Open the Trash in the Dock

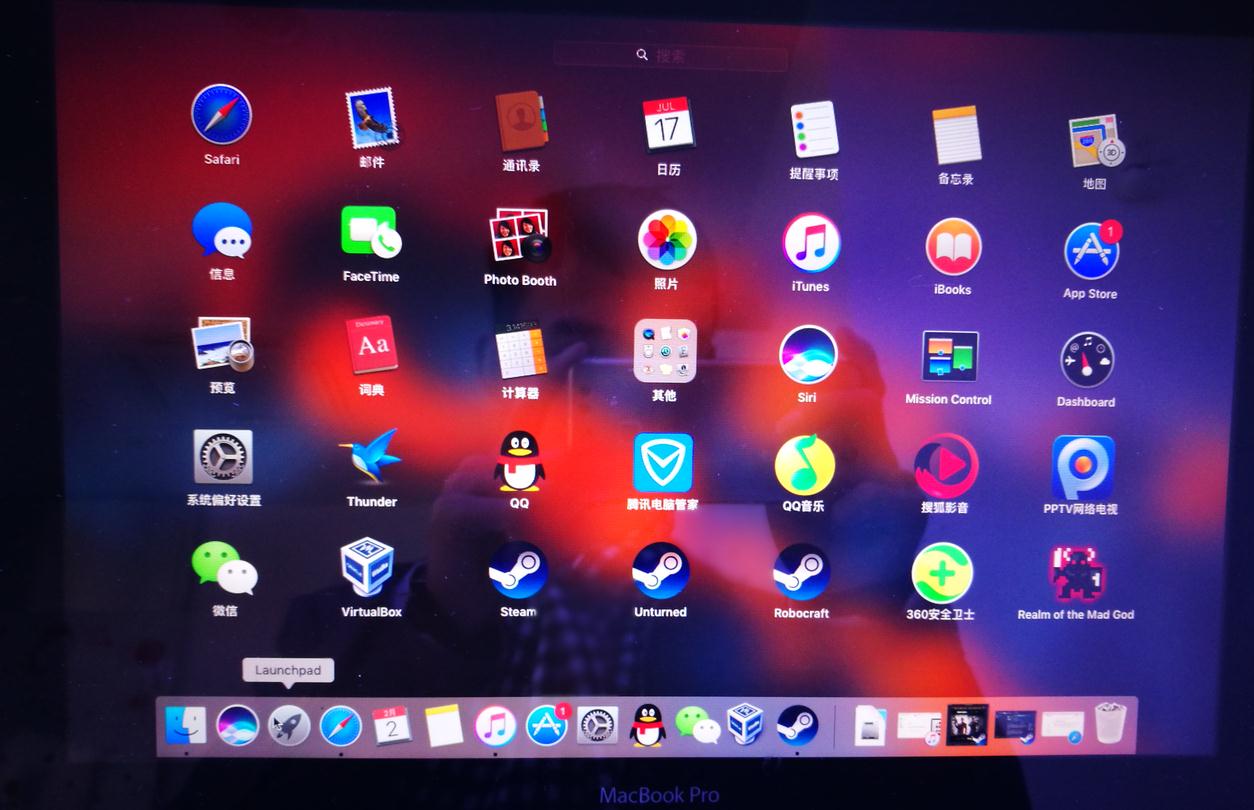point(1110,723)
